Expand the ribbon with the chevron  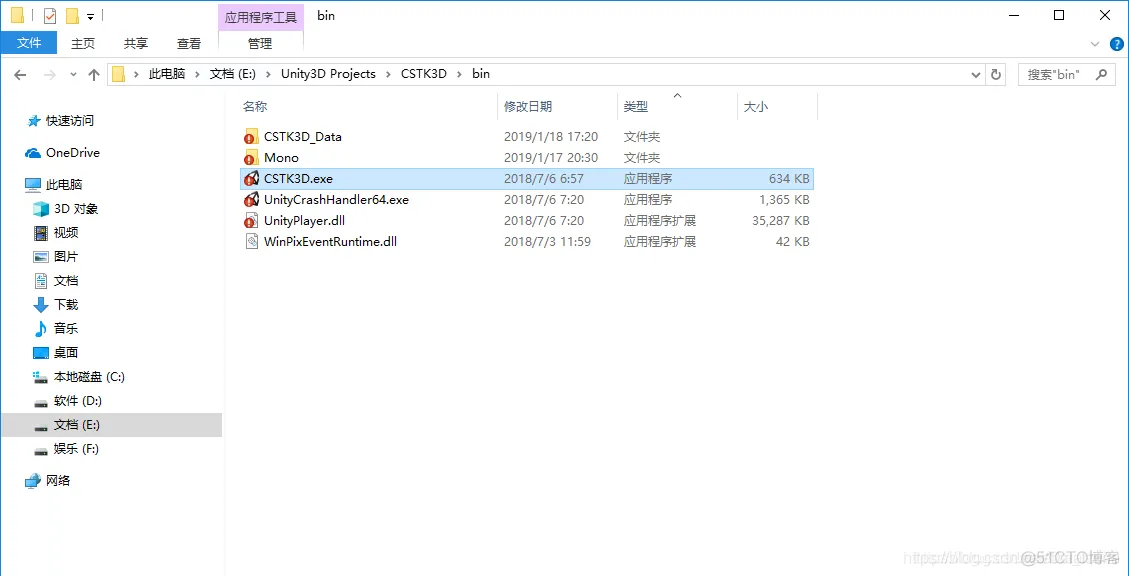point(1095,44)
